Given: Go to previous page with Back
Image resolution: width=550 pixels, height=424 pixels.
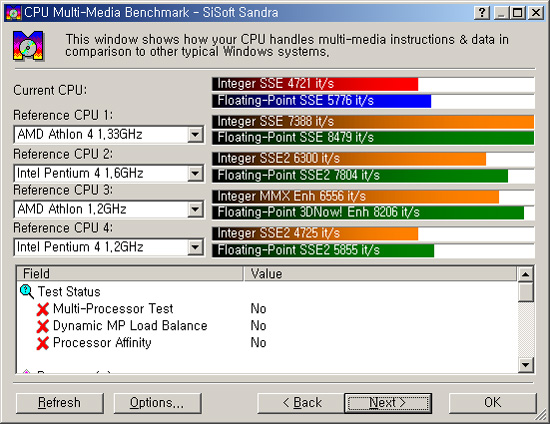Looking at the screenshot, I should click(301, 403).
